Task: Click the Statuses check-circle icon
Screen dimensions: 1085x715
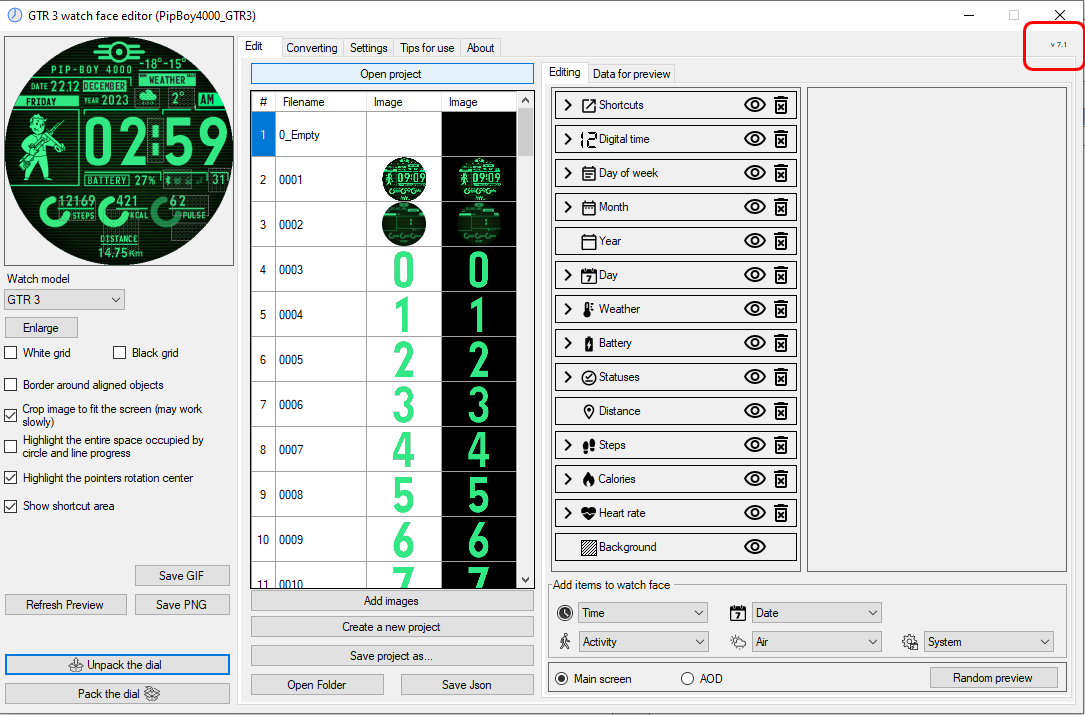Action: 589,377
